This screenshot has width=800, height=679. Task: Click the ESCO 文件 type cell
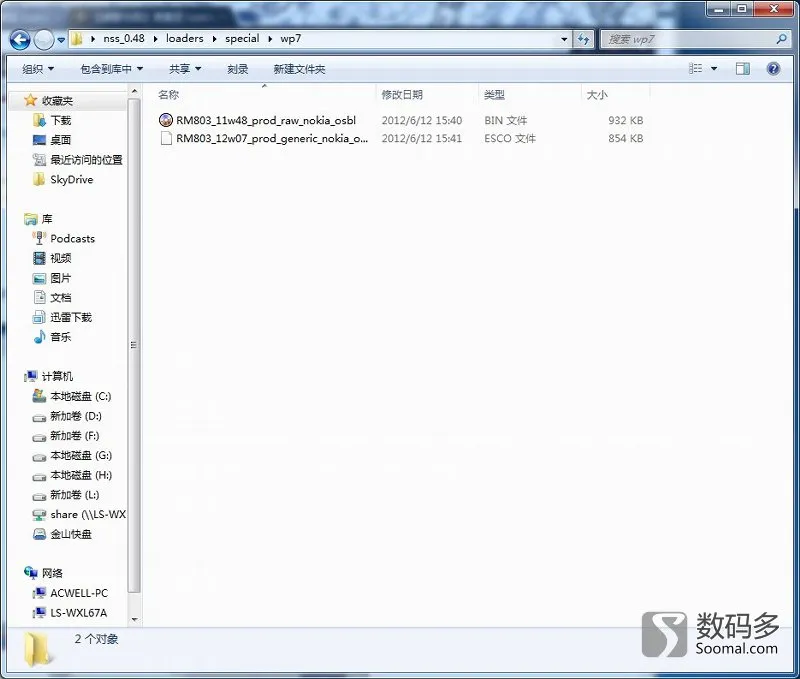(510, 138)
